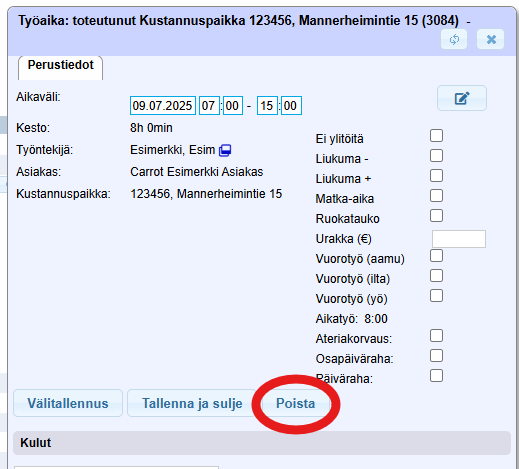
Task: Enable the Ateriakorvaus checkbox
Action: tap(436, 336)
